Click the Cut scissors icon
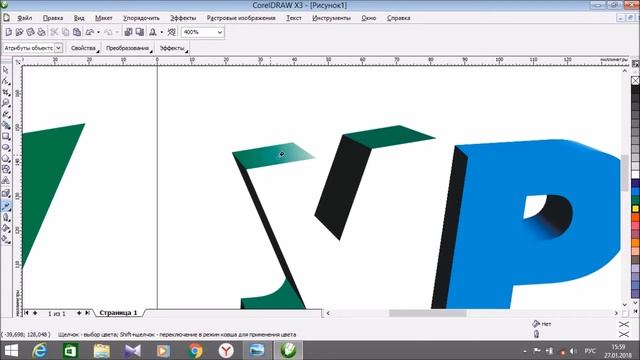 (54, 32)
